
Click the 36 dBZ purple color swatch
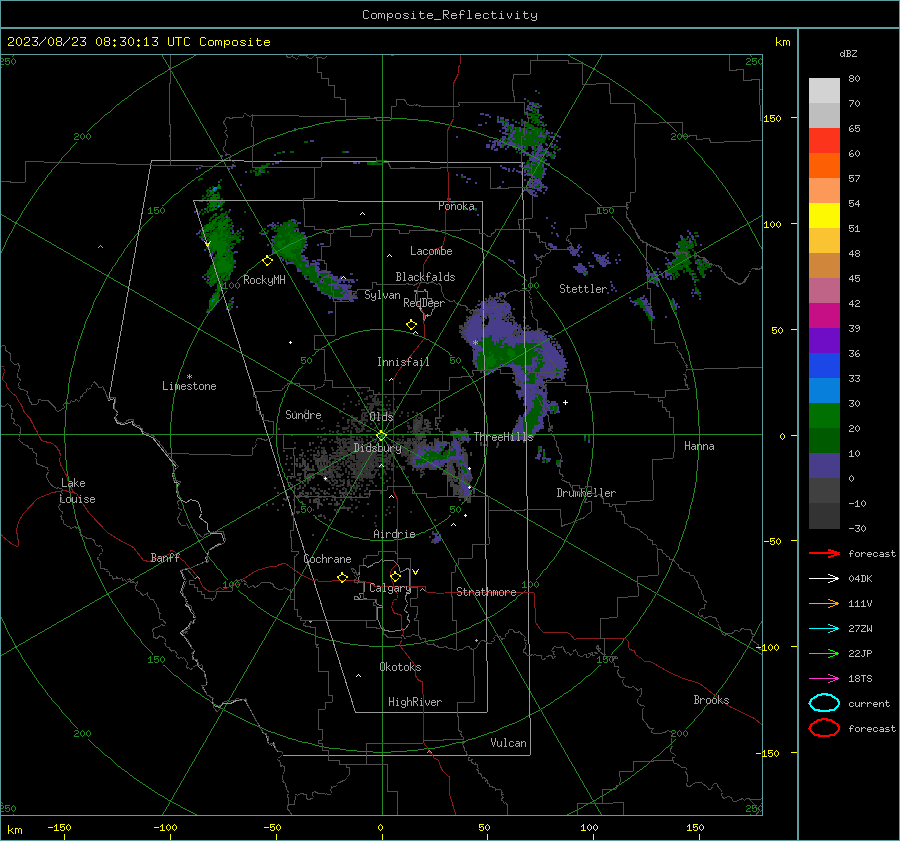824,340
